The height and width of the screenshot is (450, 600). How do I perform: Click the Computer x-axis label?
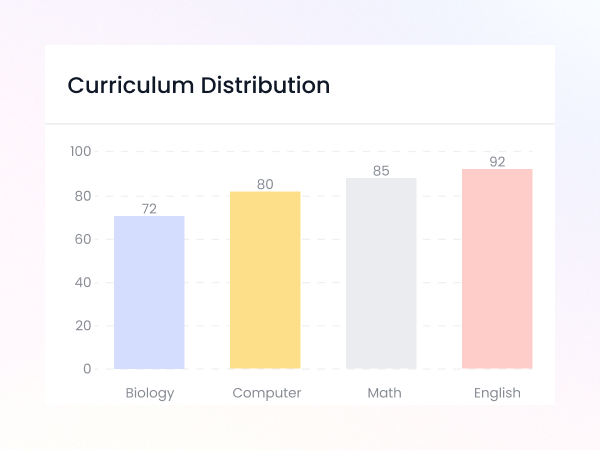[x=267, y=393]
